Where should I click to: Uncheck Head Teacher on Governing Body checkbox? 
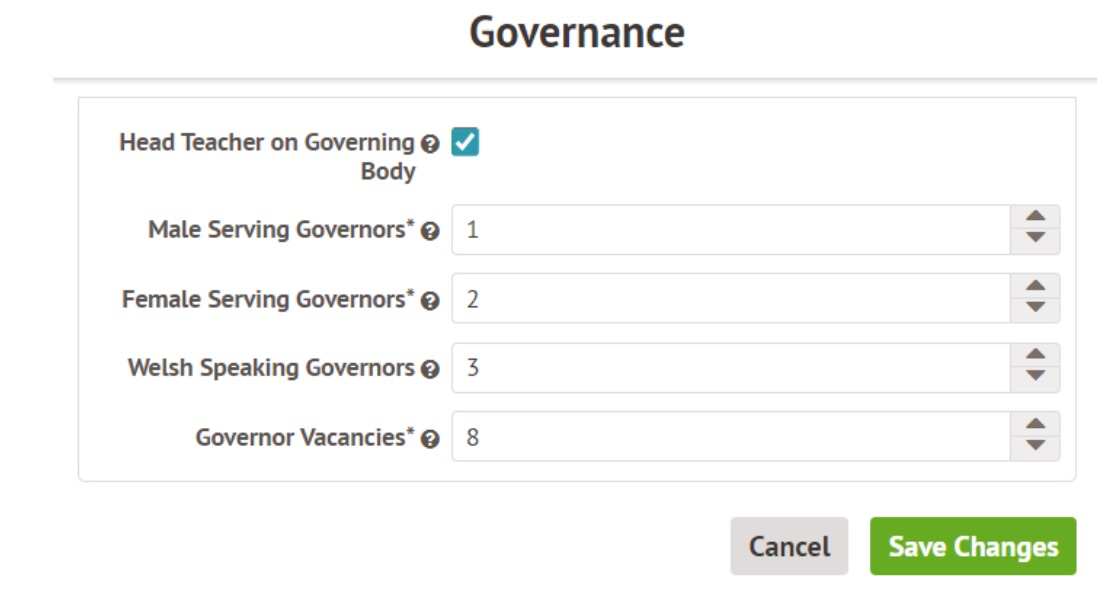[x=465, y=142]
